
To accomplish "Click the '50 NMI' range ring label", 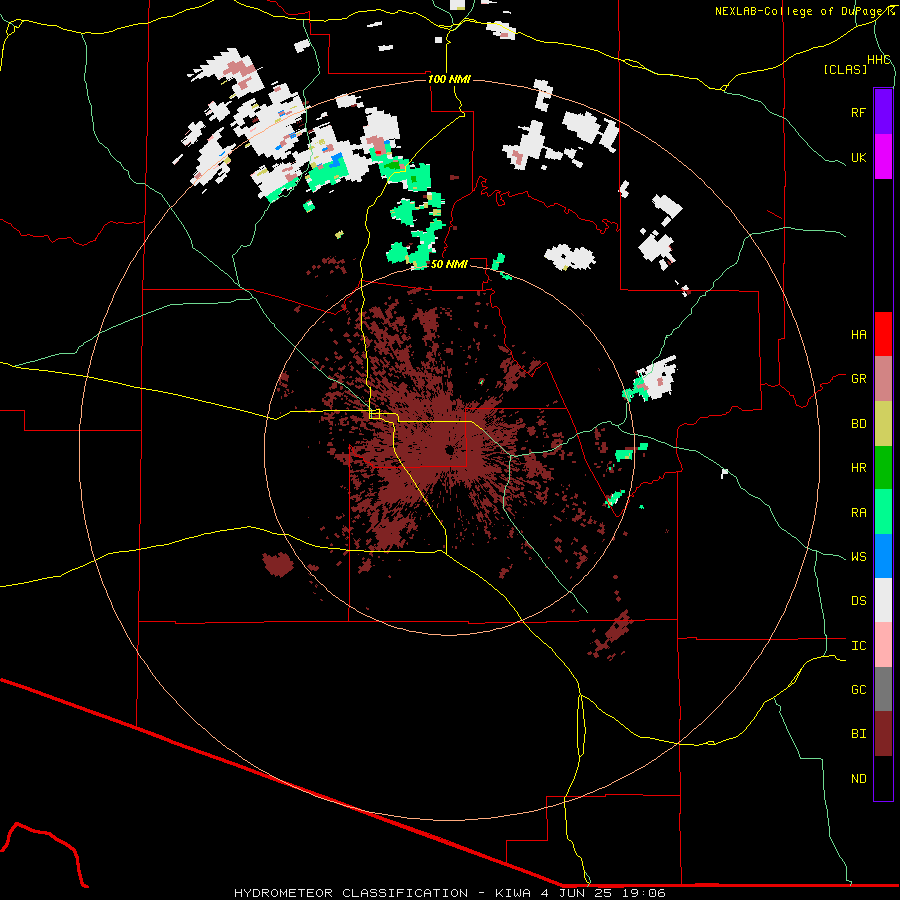I will (449, 264).
